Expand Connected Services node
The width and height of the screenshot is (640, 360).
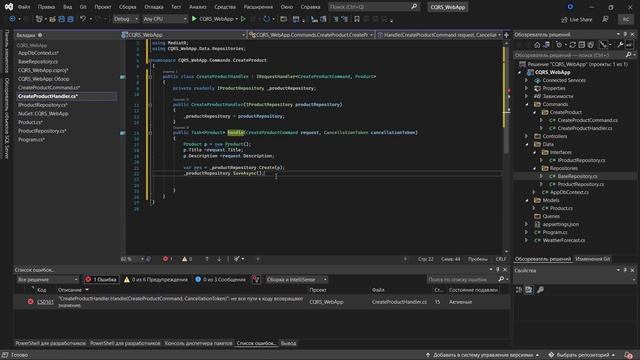tap(527, 80)
